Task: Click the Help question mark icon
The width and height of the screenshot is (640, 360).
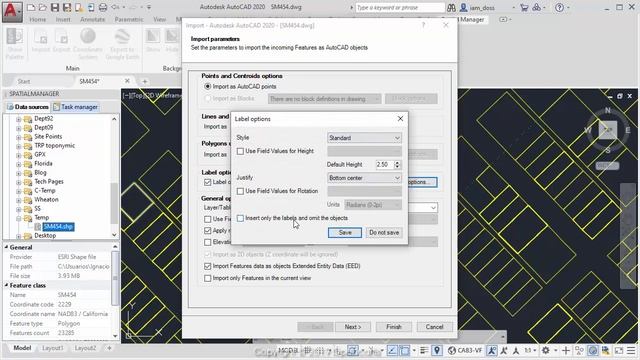Action: coord(560,7)
